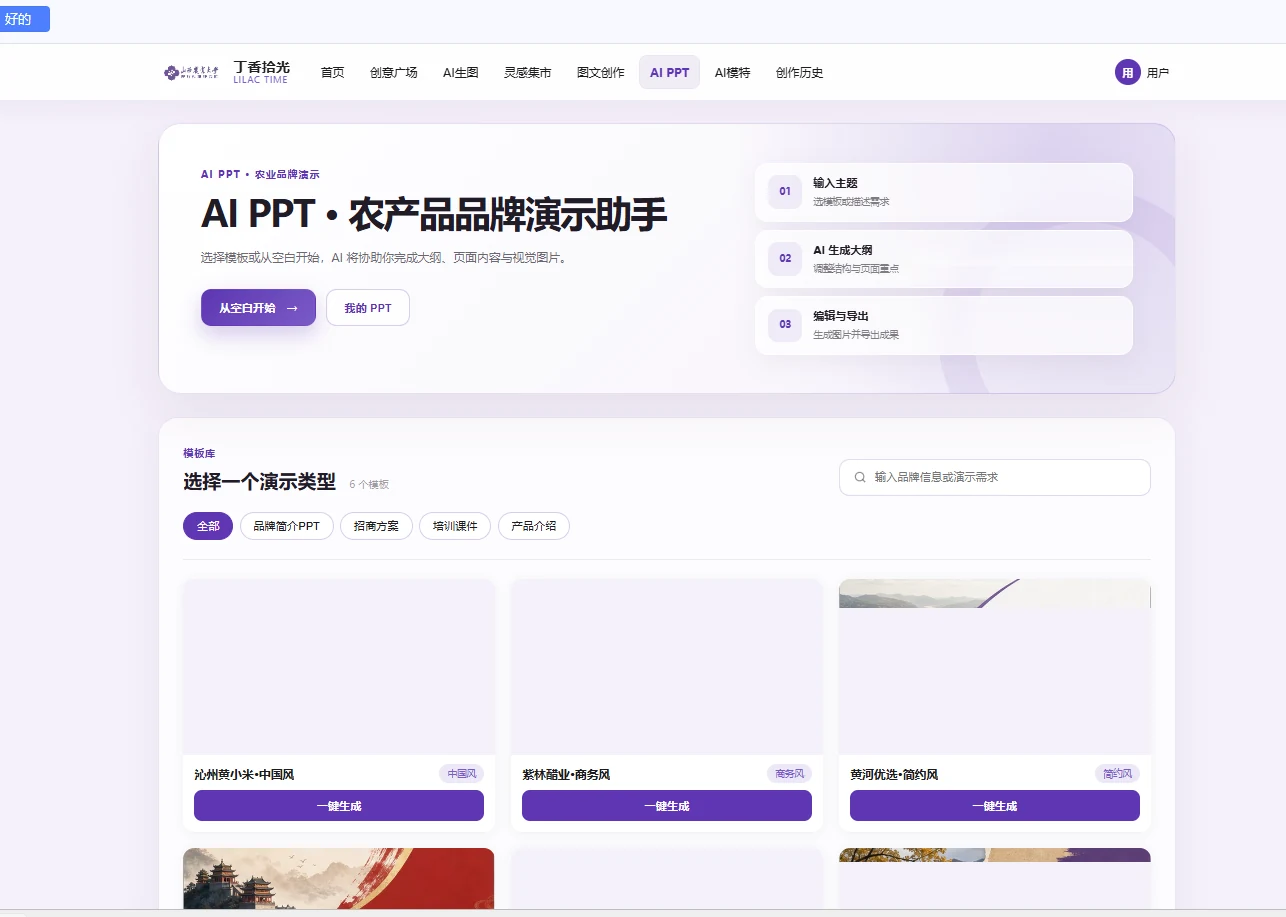Start with the 从空白开始 button
1286x917 pixels.
[x=258, y=308]
